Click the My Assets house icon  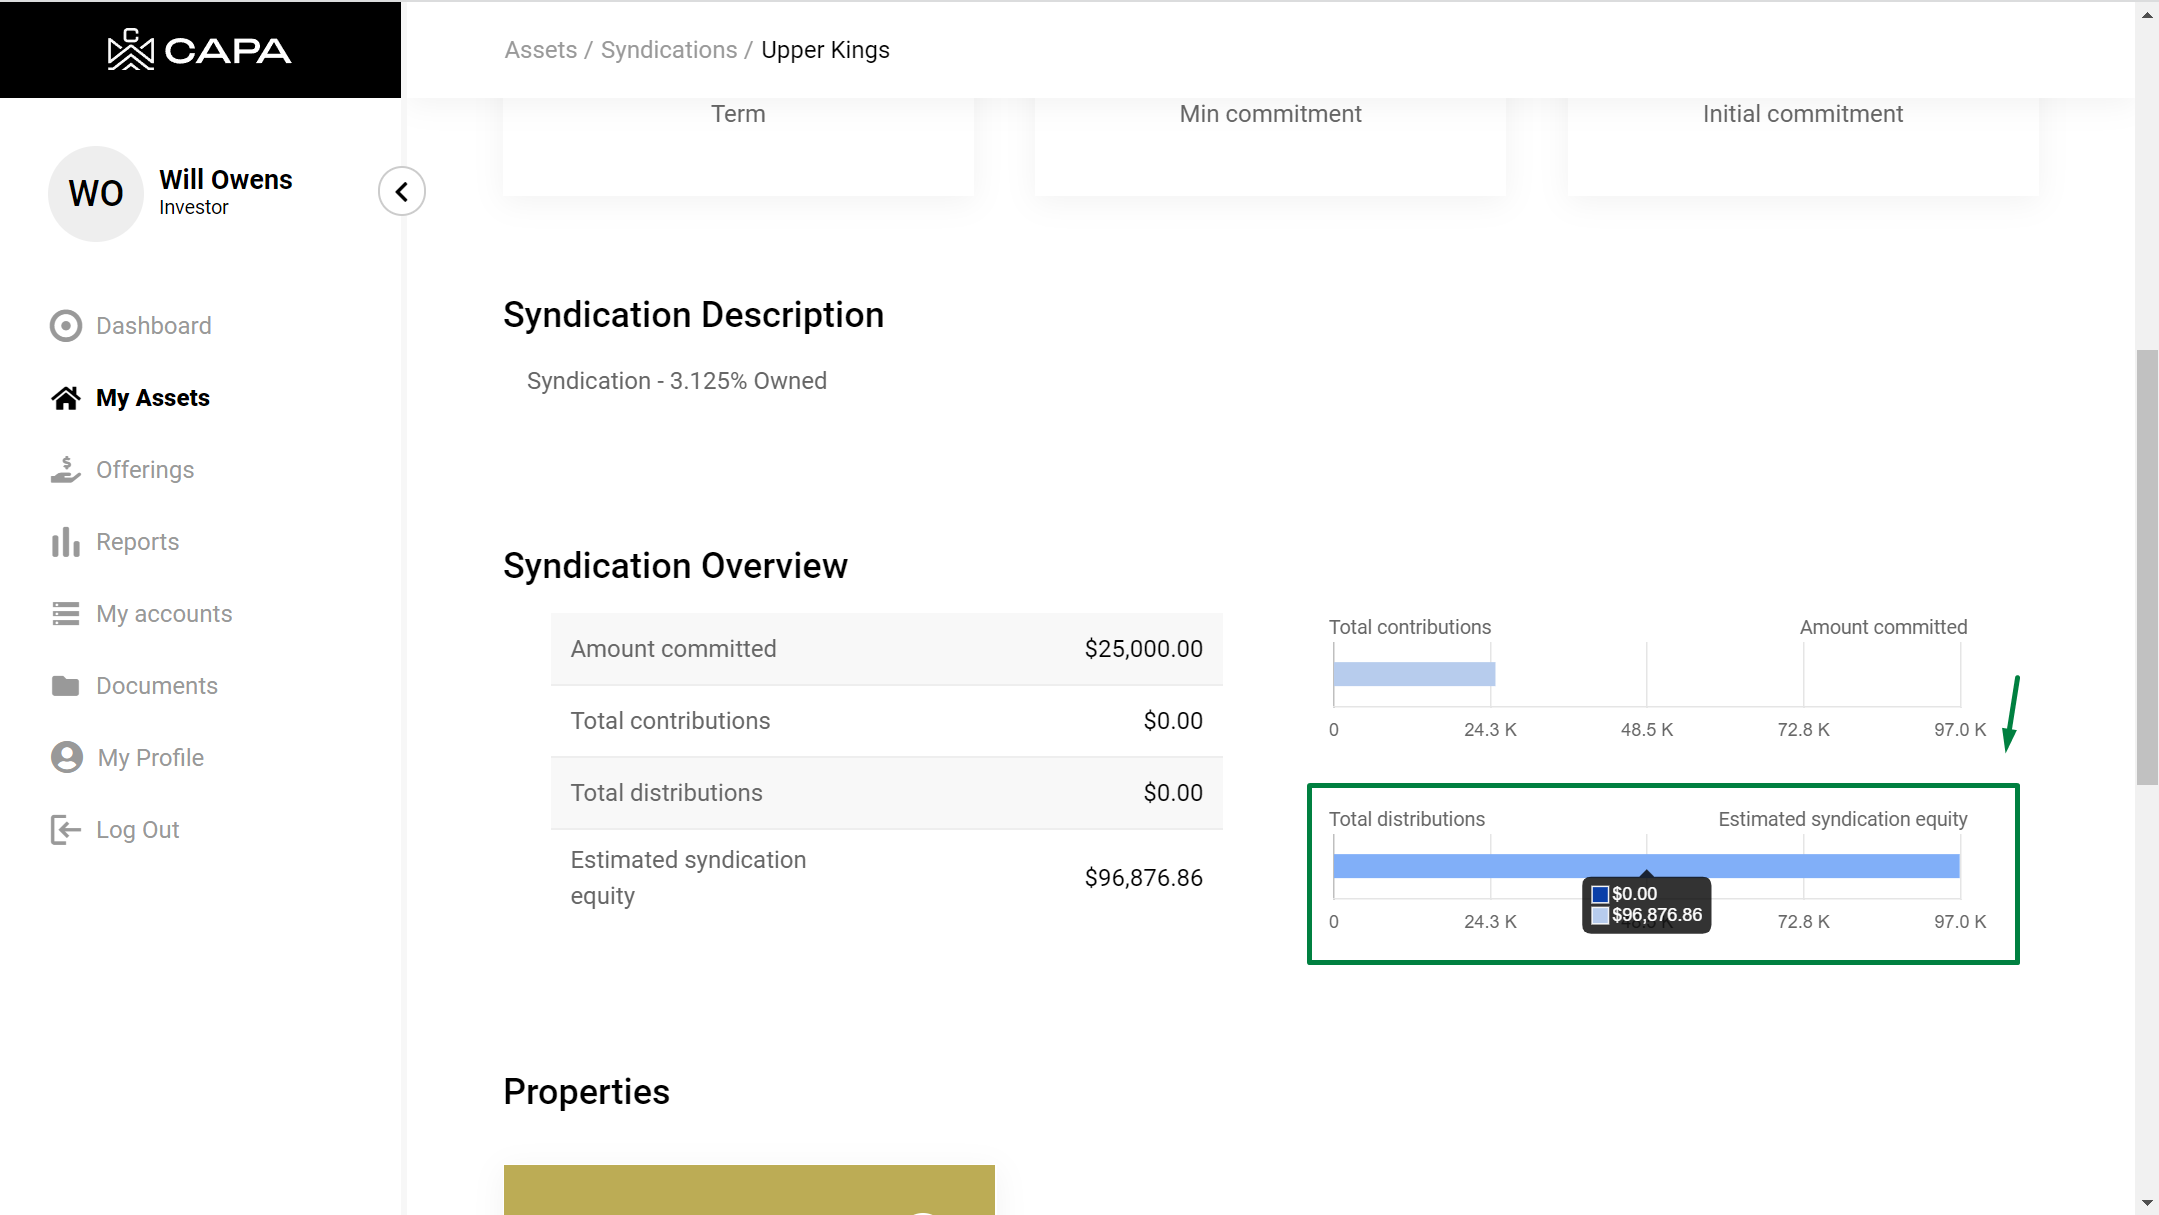(x=66, y=398)
